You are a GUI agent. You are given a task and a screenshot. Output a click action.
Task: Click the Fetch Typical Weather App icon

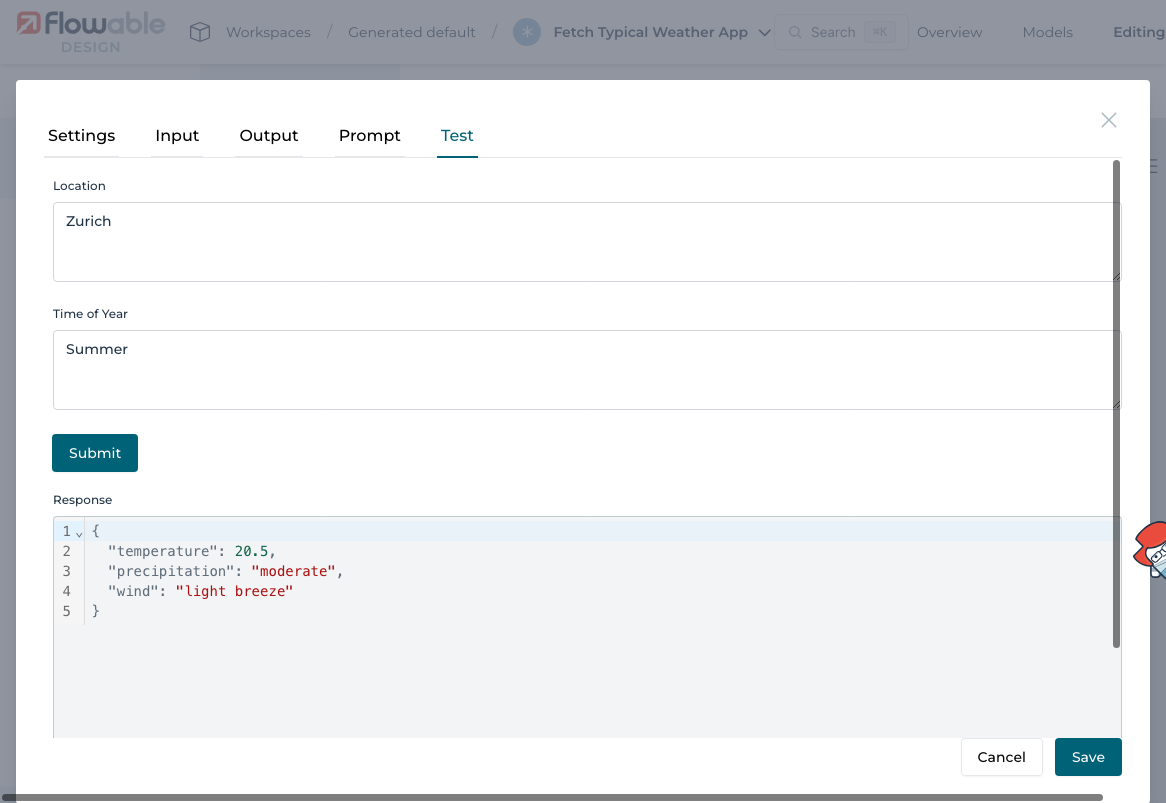[x=526, y=32]
